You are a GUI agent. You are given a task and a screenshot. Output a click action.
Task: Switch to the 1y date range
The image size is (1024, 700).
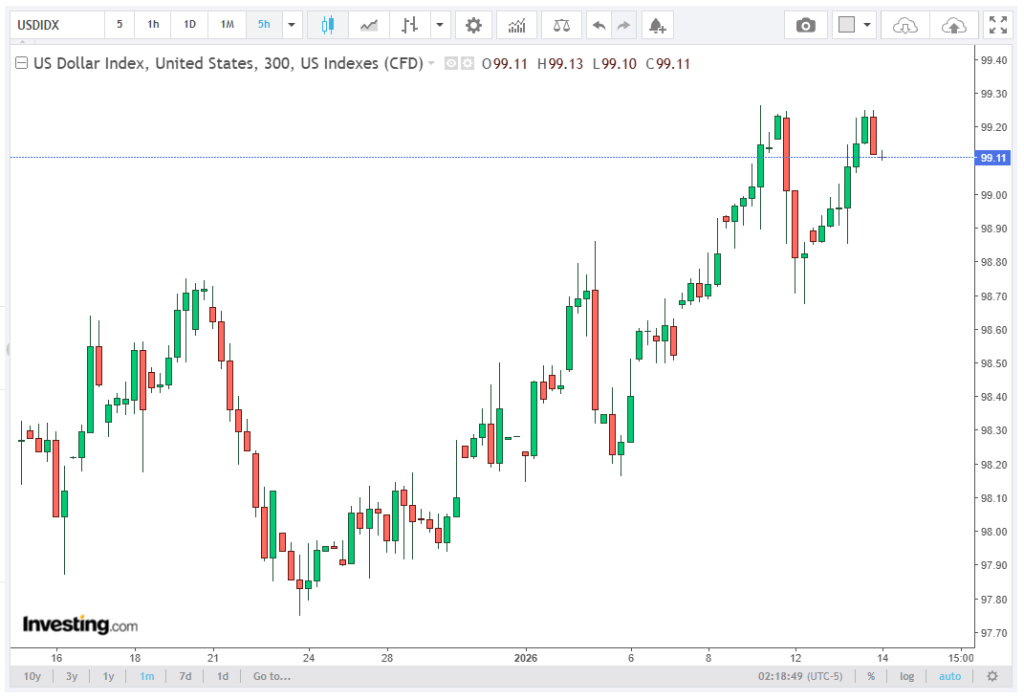[108, 677]
